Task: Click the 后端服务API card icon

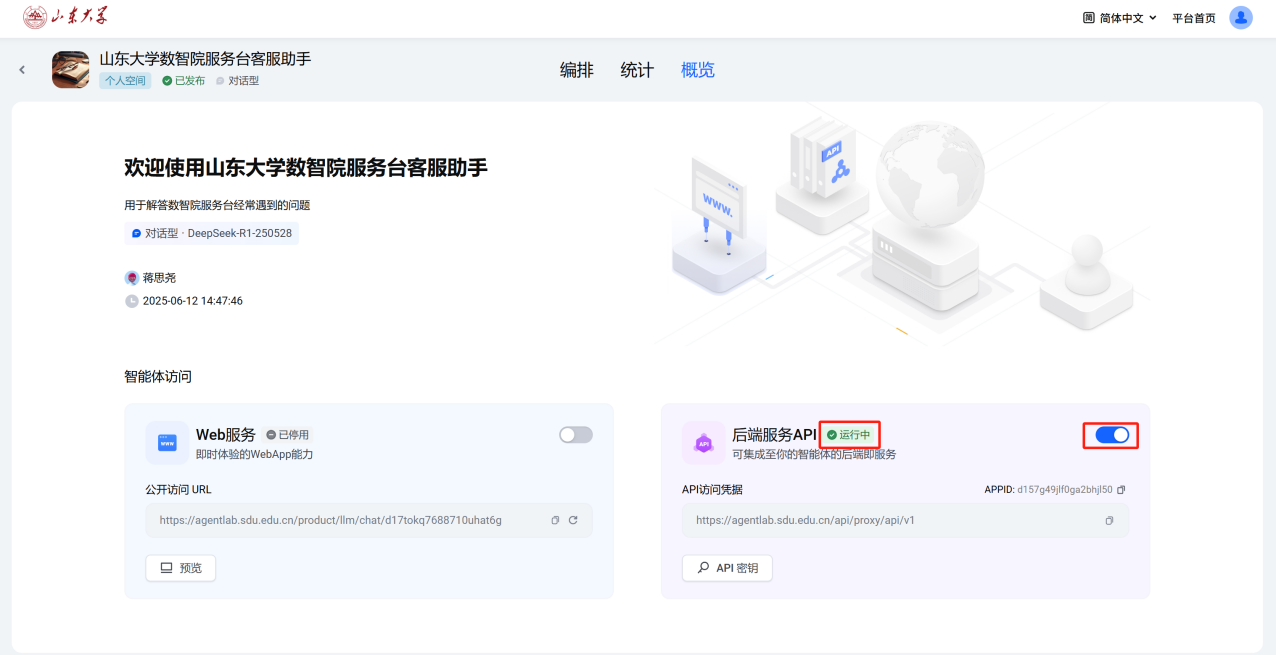Action: (703, 443)
